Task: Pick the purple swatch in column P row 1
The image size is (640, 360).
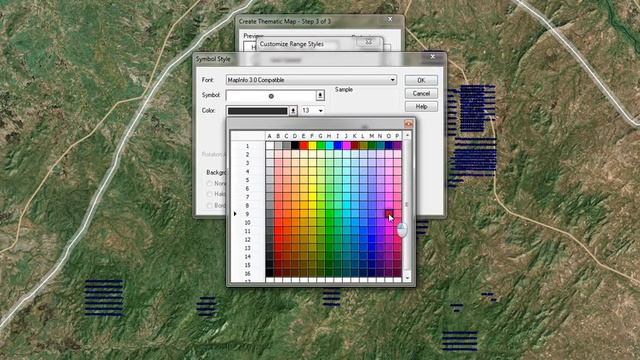Action: click(x=397, y=146)
